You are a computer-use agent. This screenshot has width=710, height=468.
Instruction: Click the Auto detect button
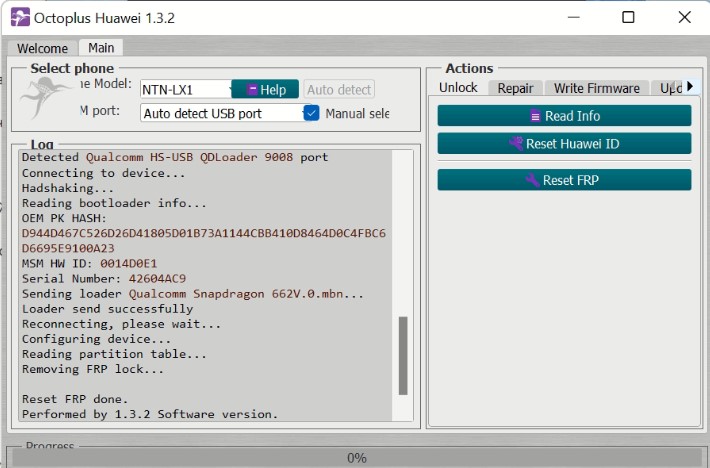[x=339, y=90]
